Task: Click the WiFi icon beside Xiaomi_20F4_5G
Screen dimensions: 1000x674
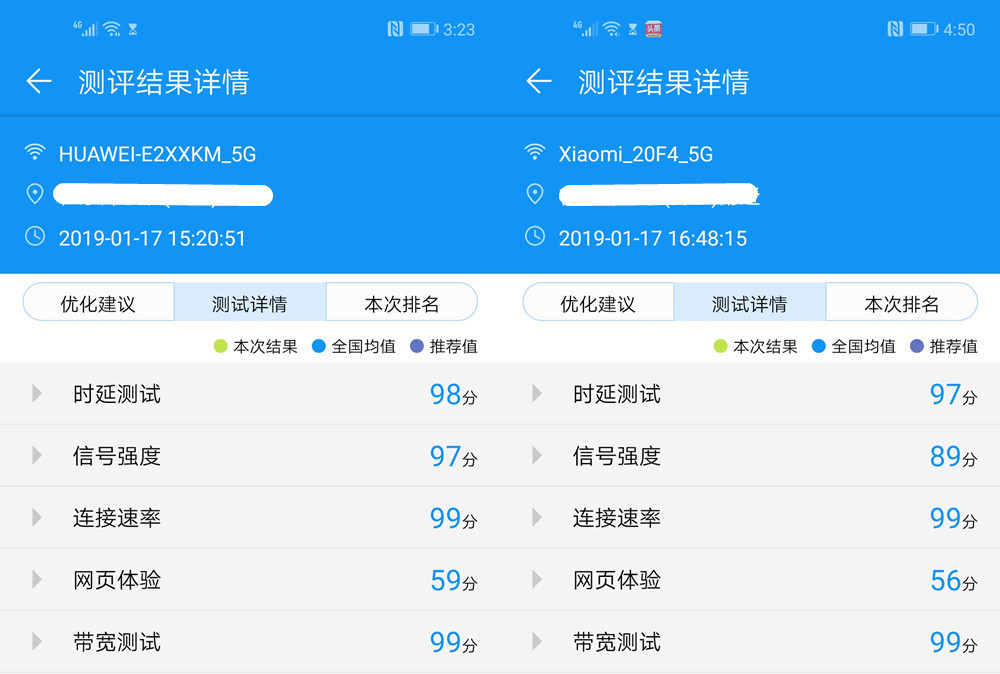Action: click(x=536, y=153)
